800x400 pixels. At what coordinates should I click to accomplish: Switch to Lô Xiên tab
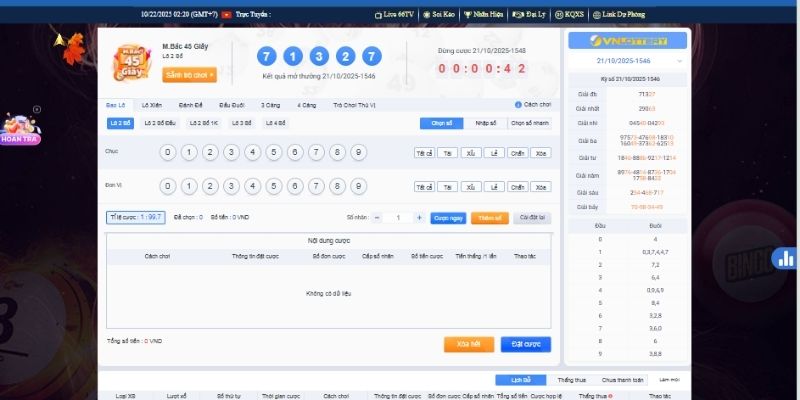[152, 105]
